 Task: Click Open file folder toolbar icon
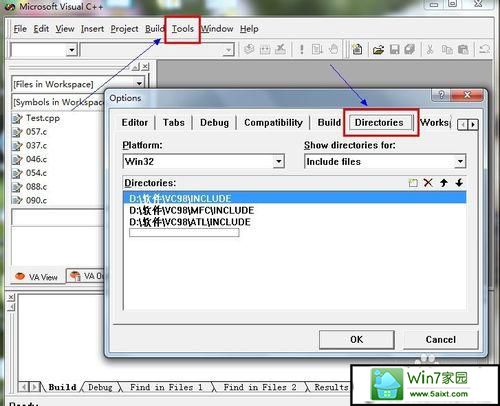tap(378, 50)
